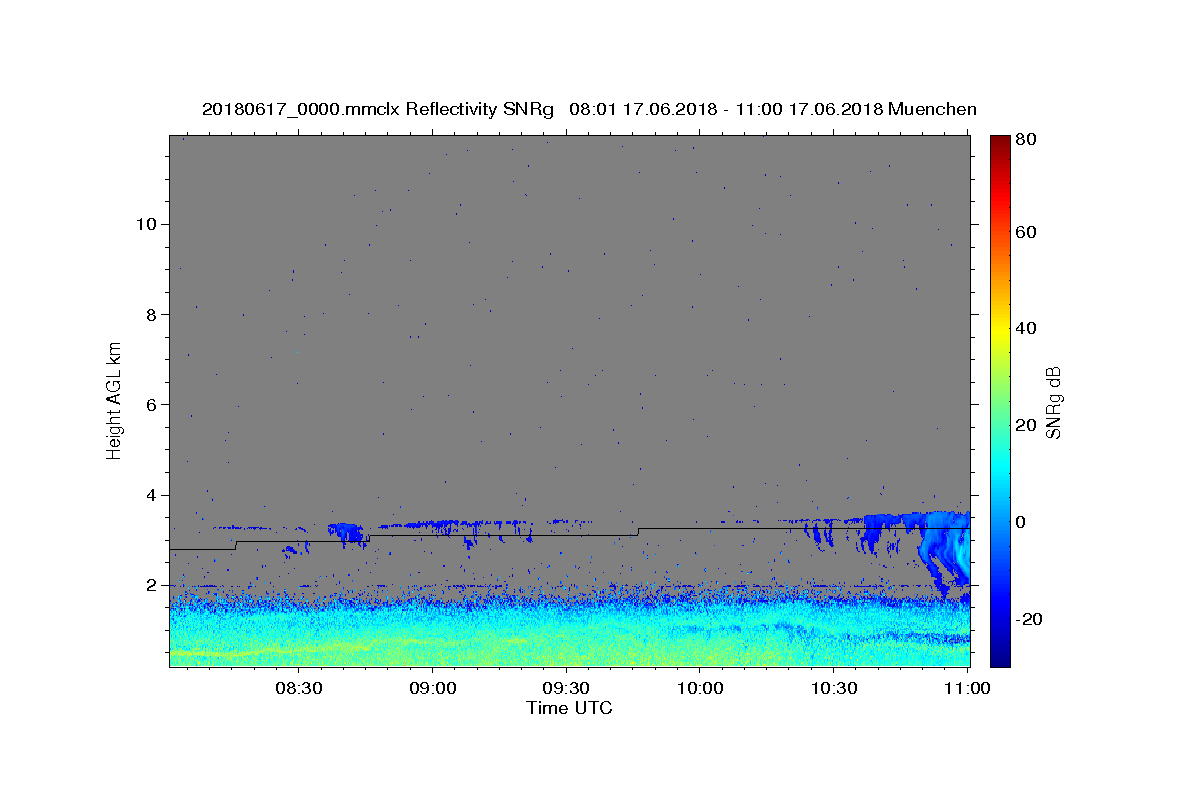
Task: Click the 11:00 time tick label
Action: (x=967, y=688)
